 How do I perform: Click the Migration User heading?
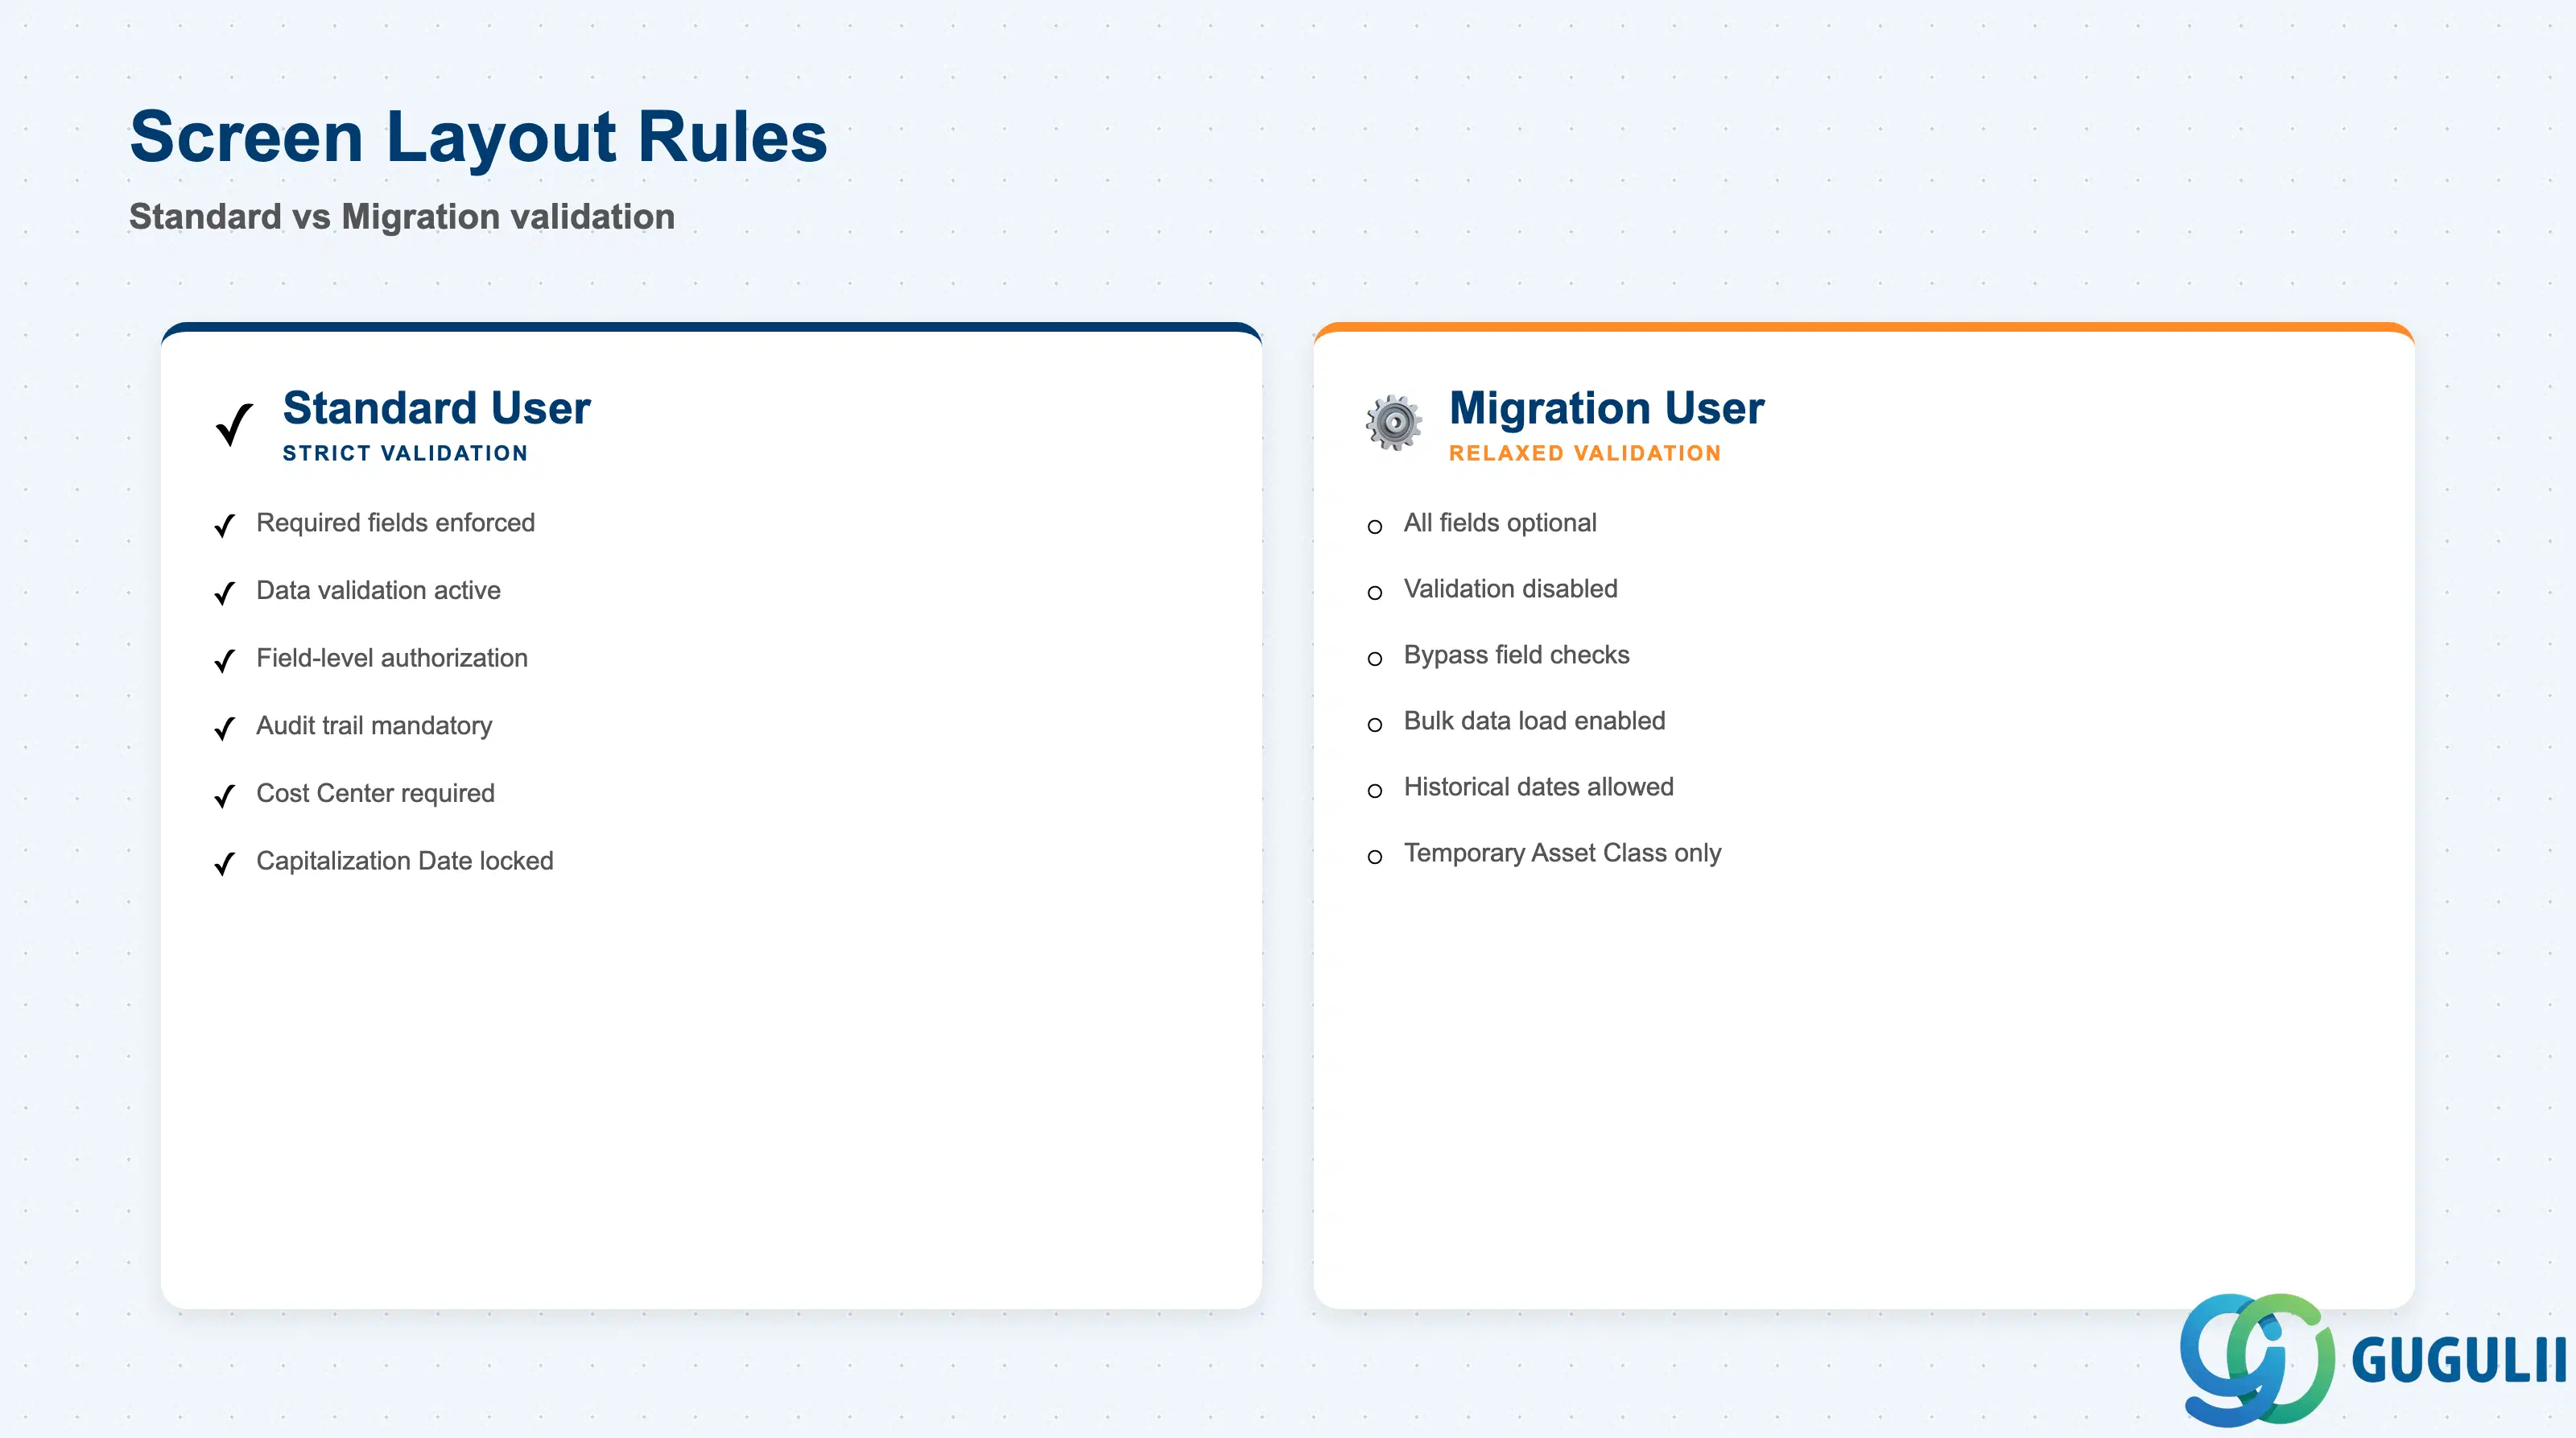tap(1607, 408)
